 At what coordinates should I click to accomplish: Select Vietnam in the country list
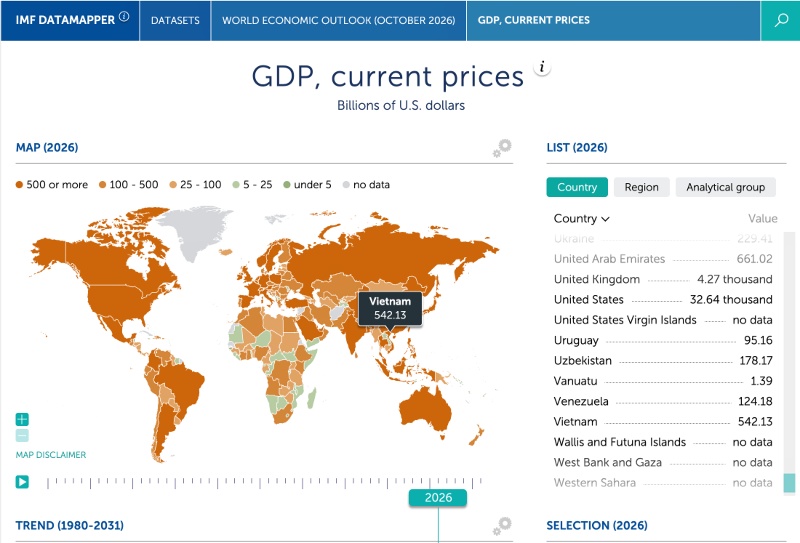[663, 422]
